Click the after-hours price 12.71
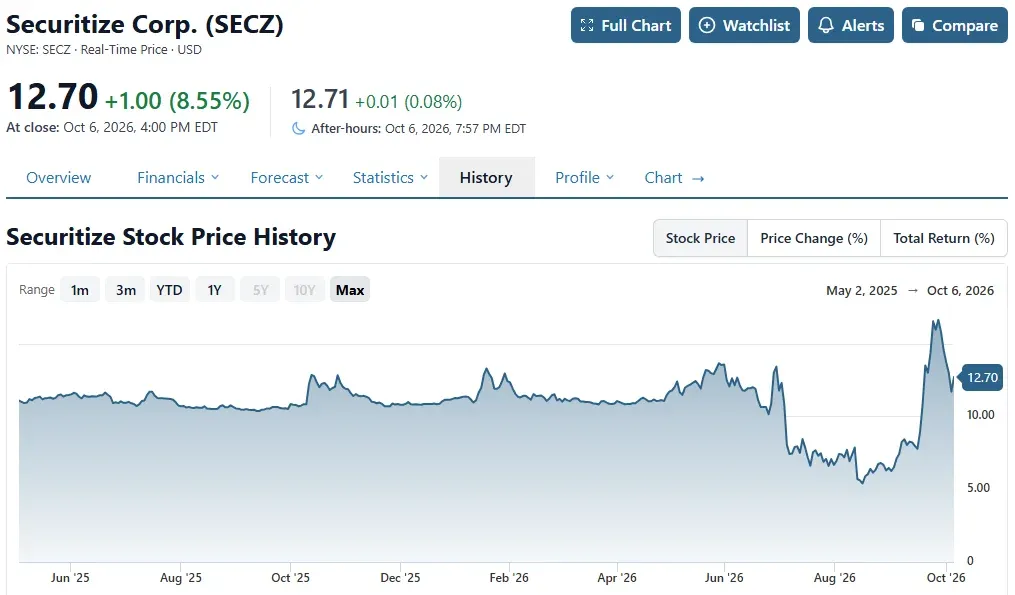The image size is (1015, 595). 320,99
